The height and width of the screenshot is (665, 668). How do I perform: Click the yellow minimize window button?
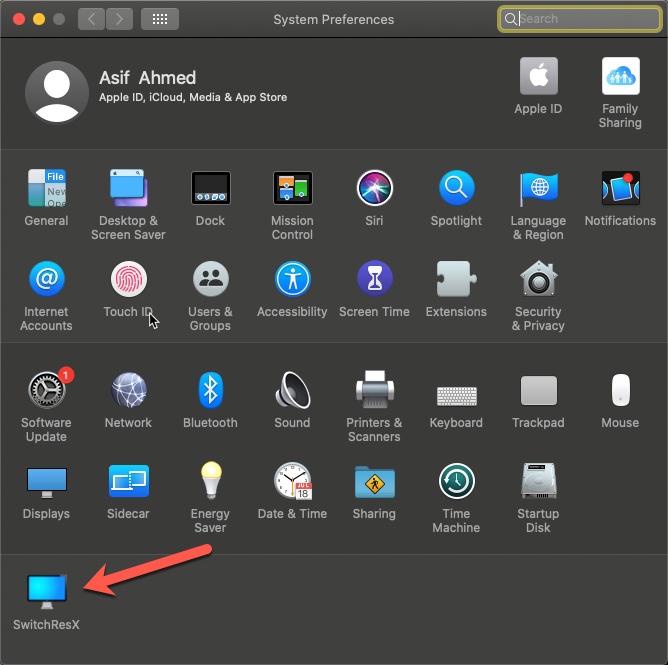pyautogui.click(x=39, y=19)
